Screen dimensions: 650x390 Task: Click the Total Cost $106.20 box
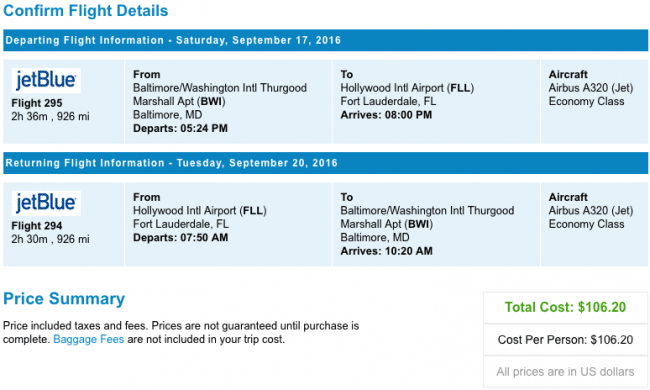[x=565, y=307]
